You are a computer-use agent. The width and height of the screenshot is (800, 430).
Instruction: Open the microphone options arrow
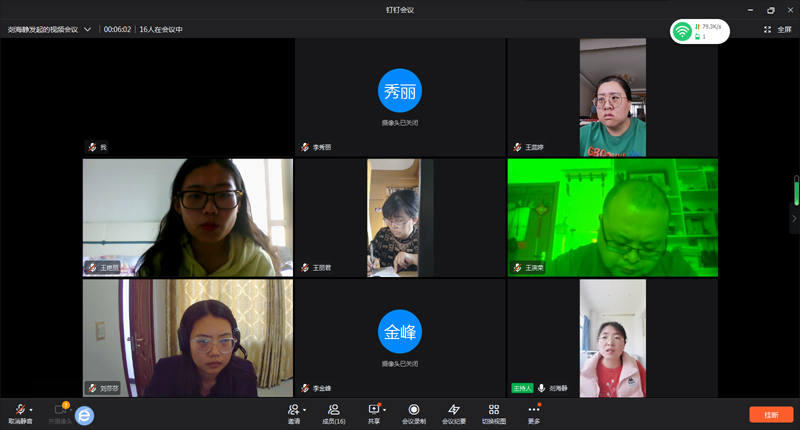tap(31, 410)
